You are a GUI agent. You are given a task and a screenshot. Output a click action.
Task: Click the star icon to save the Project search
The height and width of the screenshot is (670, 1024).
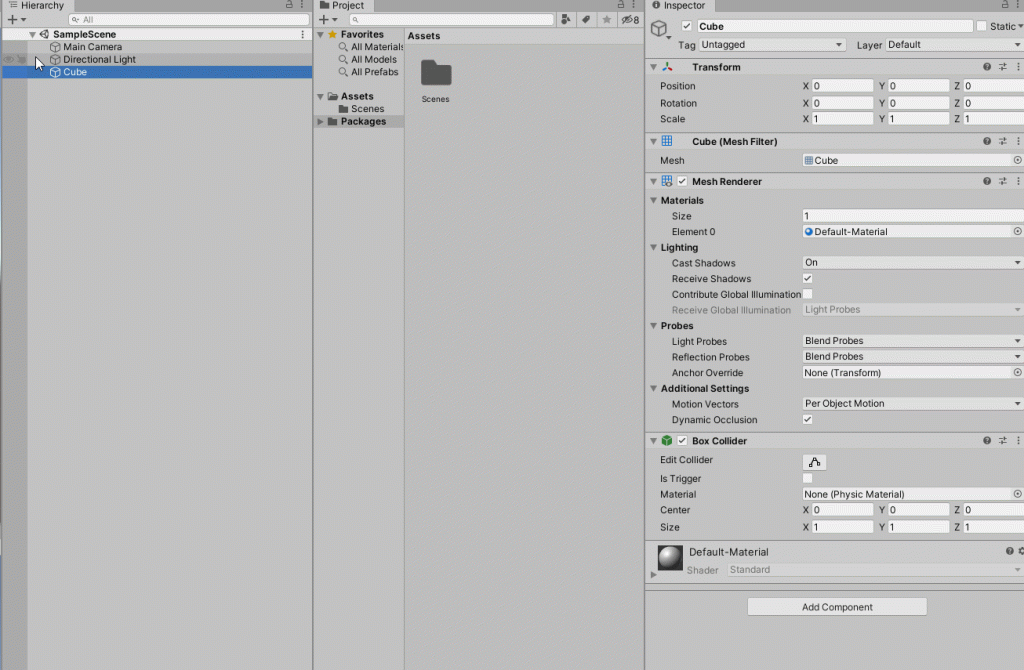607,18
